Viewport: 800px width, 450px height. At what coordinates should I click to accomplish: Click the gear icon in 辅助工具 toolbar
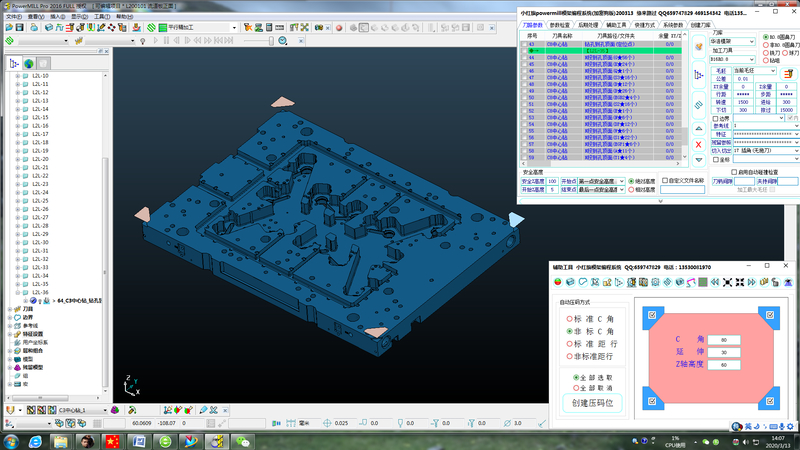point(656,282)
